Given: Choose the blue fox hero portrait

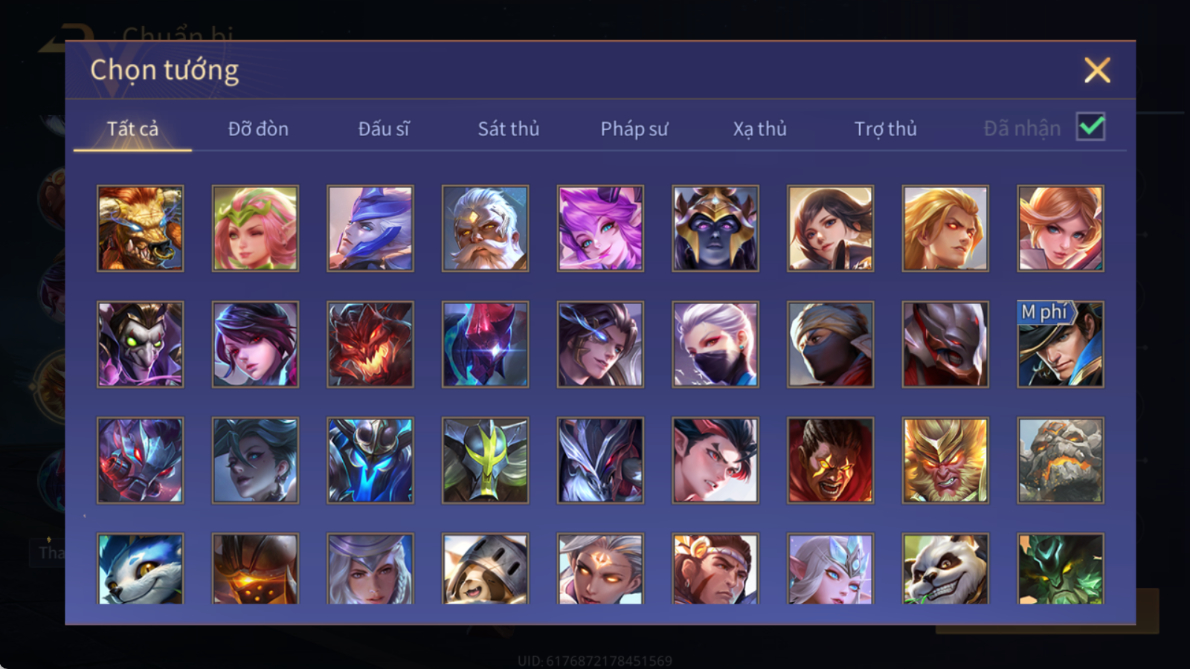Looking at the screenshot, I should pyautogui.click(x=140, y=569).
